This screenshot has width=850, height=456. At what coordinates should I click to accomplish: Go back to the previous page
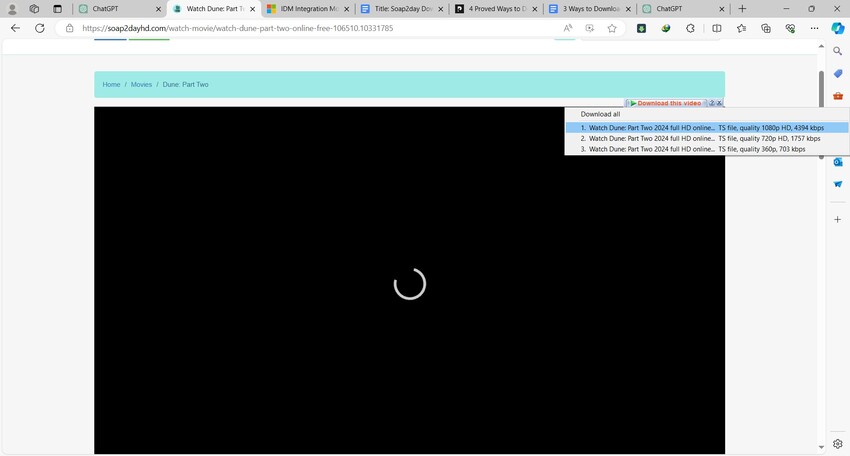tap(15, 28)
